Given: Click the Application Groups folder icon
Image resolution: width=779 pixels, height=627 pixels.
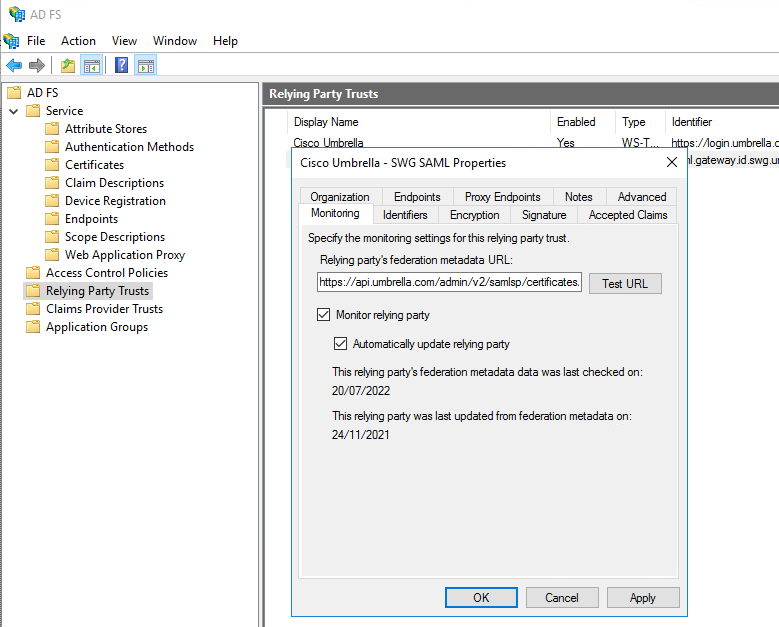Looking at the screenshot, I should pos(33,326).
